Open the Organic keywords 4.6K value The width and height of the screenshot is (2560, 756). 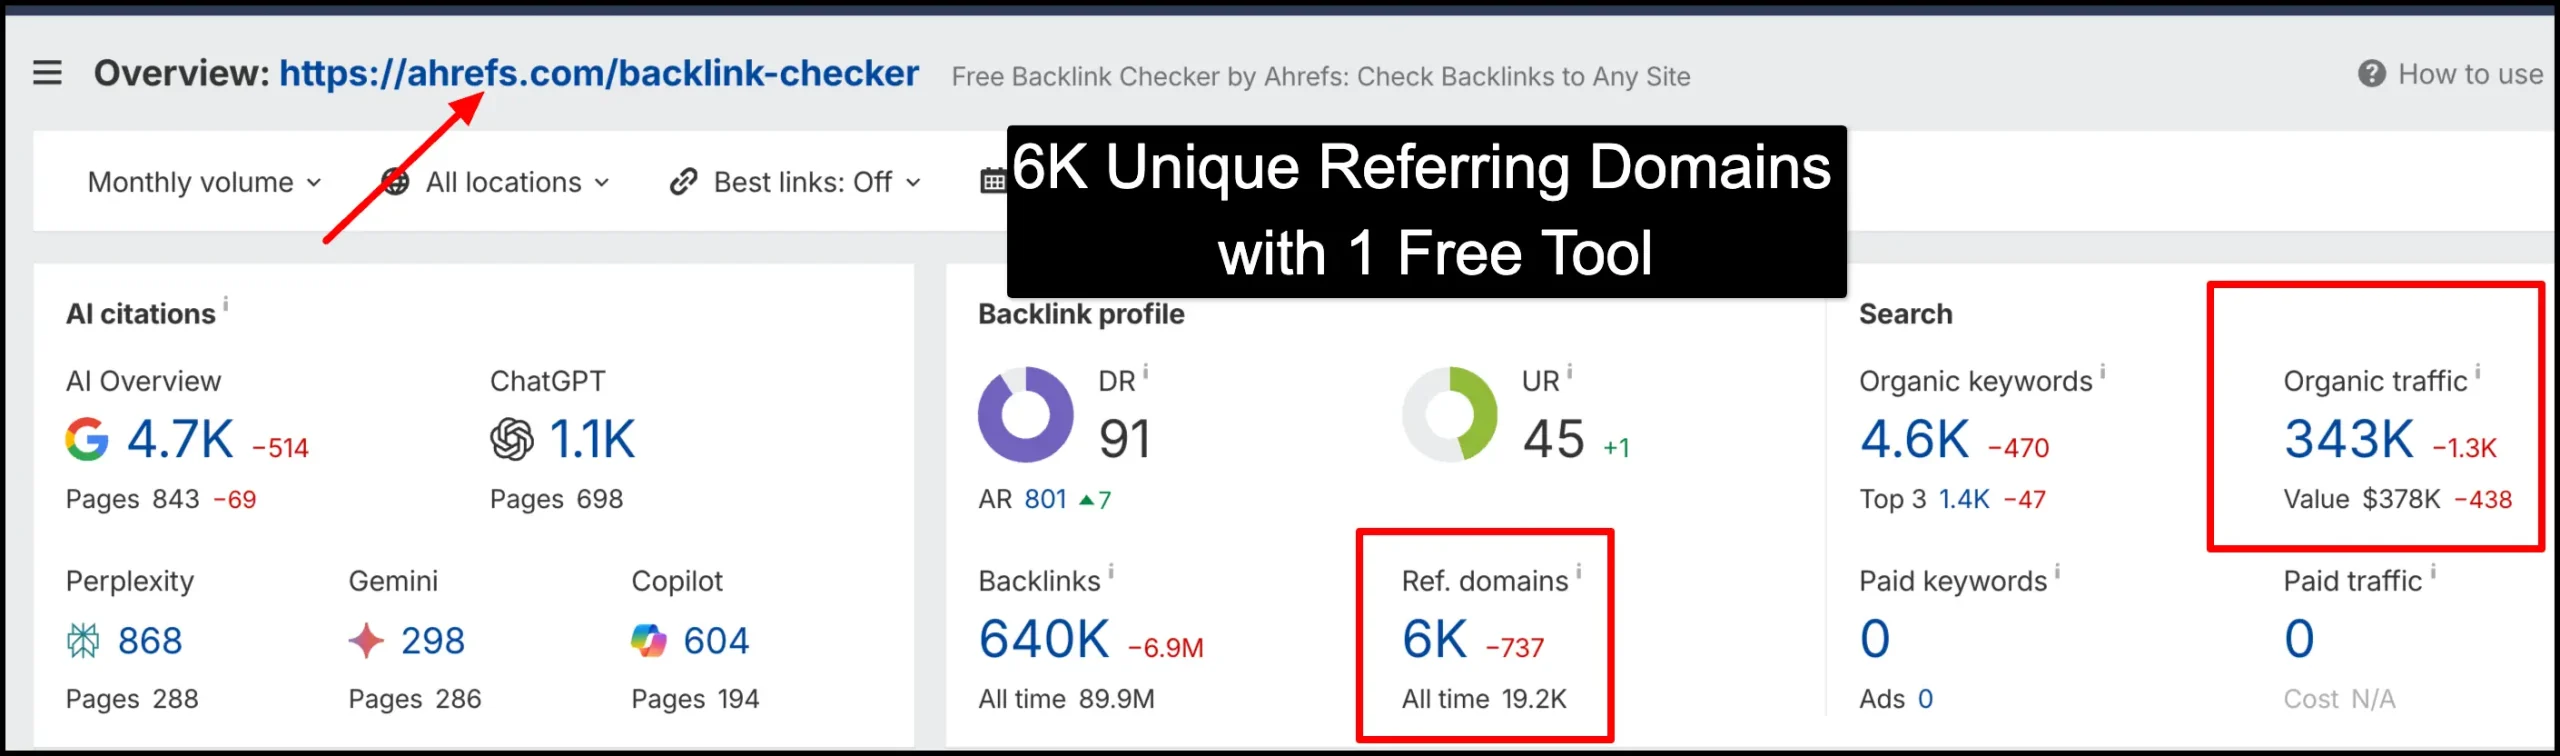coord(1914,439)
